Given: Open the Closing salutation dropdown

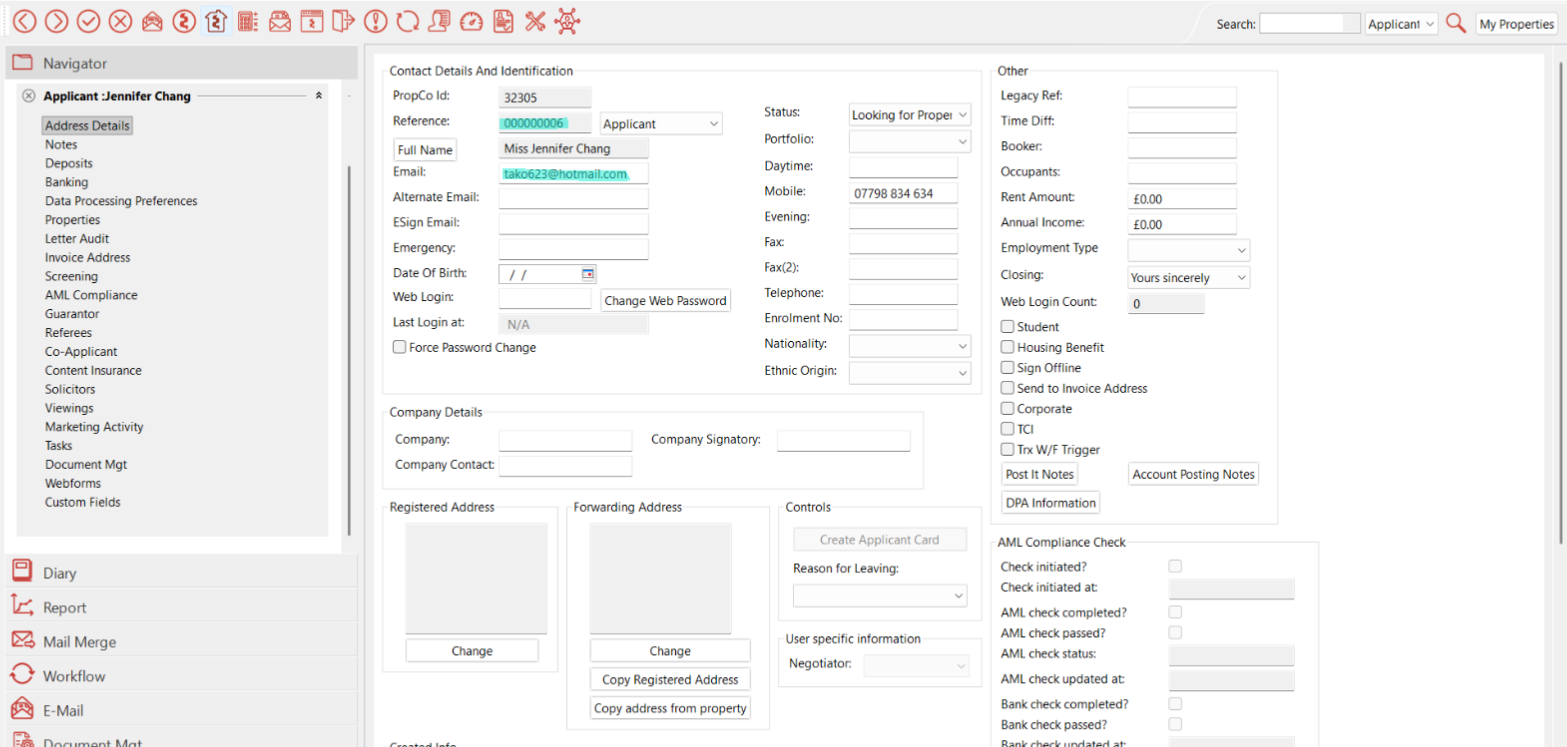Looking at the screenshot, I should click(1188, 278).
